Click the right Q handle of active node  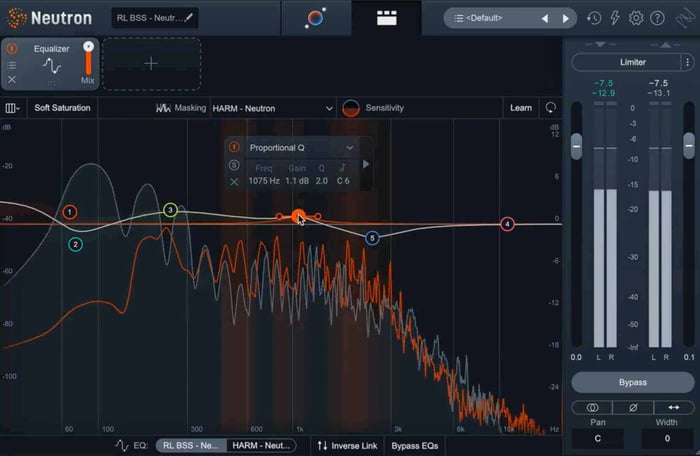[x=317, y=217]
